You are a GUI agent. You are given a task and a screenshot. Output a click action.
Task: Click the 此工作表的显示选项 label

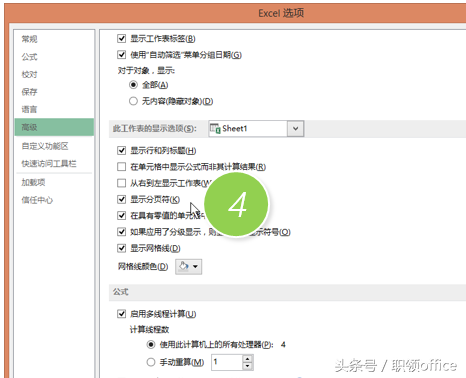pyautogui.click(x=154, y=128)
